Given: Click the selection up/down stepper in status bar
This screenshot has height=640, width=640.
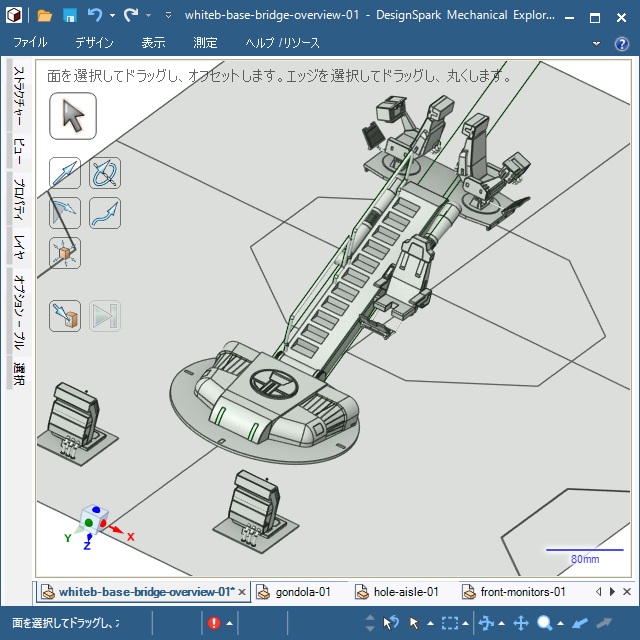Looking at the screenshot, I should coord(370,623).
